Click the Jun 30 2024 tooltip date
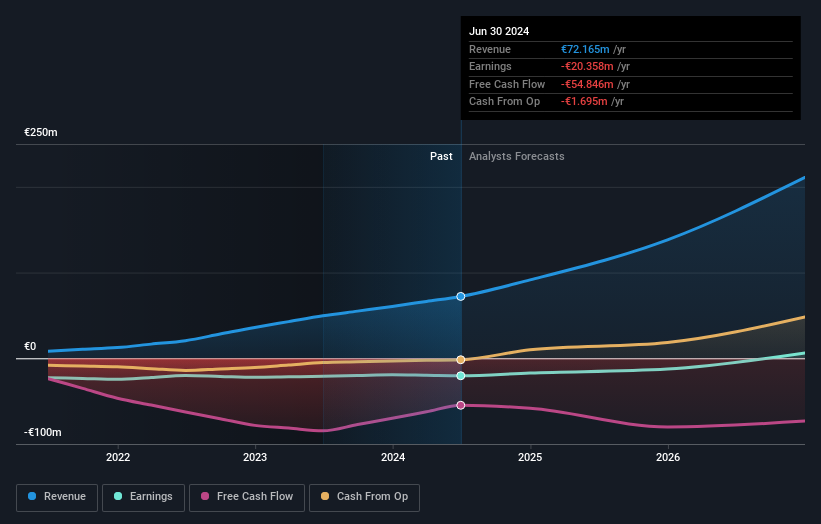Viewport: 821px width, 524px height. tap(499, 31)
